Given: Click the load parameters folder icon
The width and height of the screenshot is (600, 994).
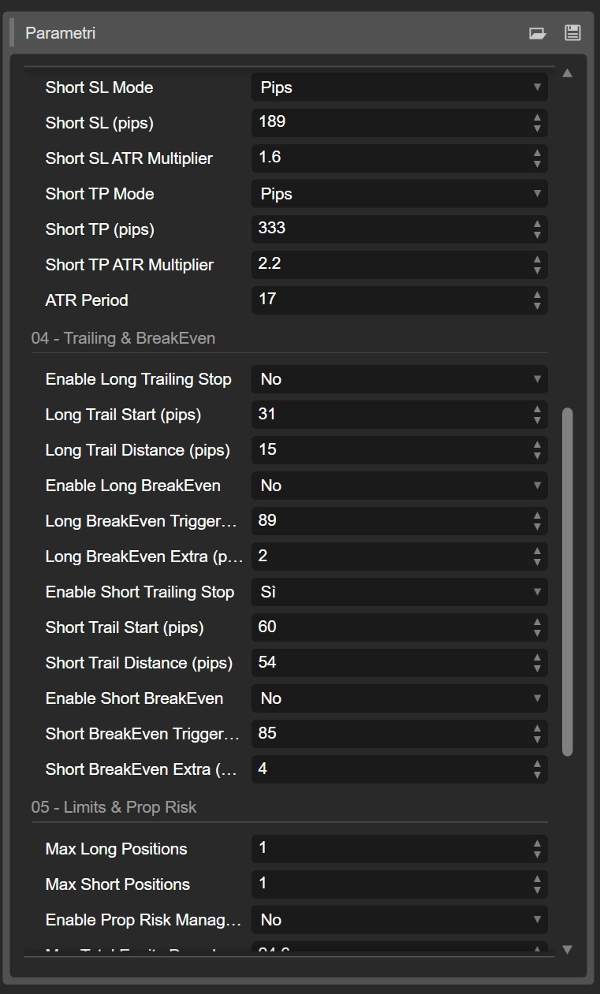Looking at the screenshot, I should point(538,33).
